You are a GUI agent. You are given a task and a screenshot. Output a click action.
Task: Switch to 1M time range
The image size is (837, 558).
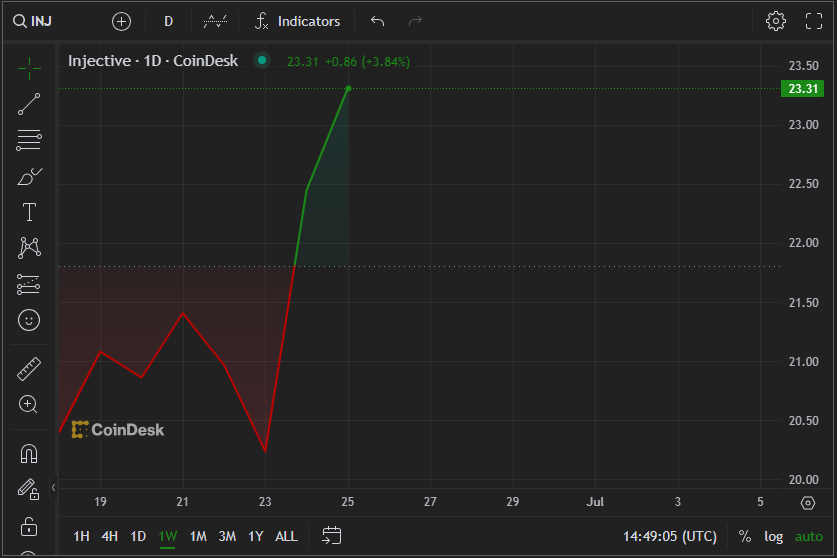[198, 536]
